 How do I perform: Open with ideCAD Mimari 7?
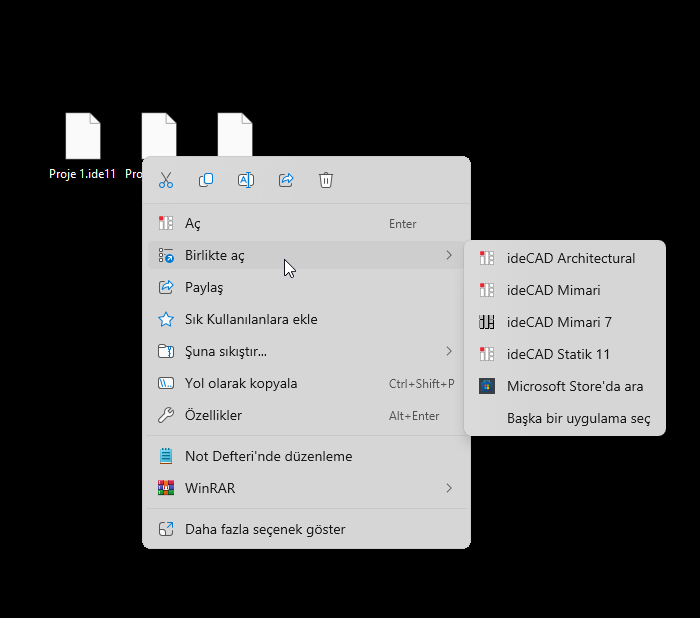point(565,322)
